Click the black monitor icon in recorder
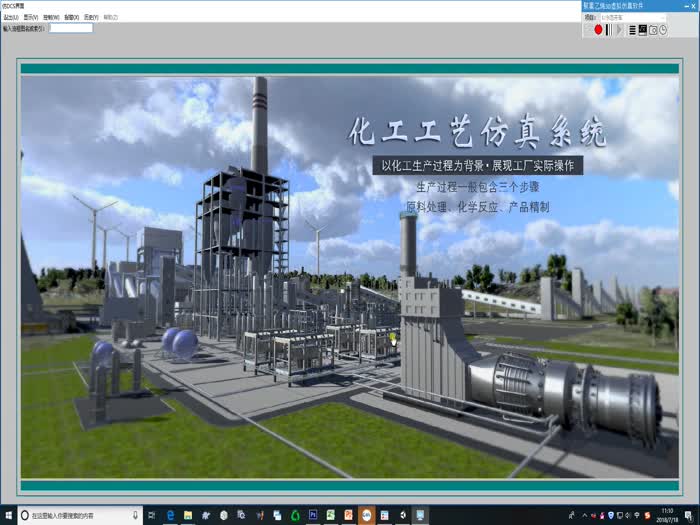This screenshot has height=525, width=700. pos(643,30)
